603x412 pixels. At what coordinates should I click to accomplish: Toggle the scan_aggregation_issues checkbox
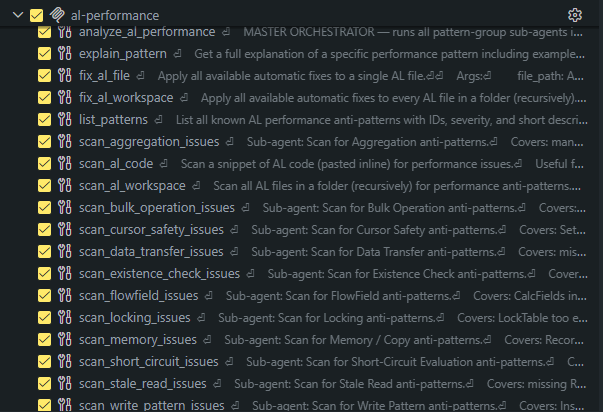(44, 142)
